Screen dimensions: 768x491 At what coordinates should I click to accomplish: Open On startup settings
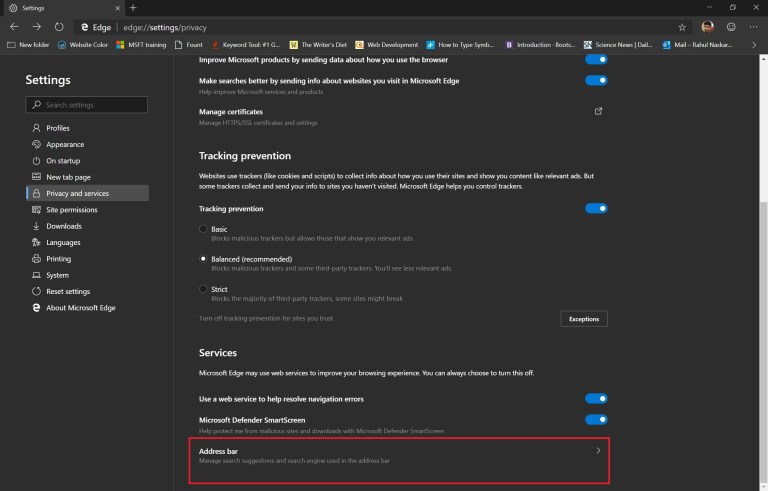[87, 161]
